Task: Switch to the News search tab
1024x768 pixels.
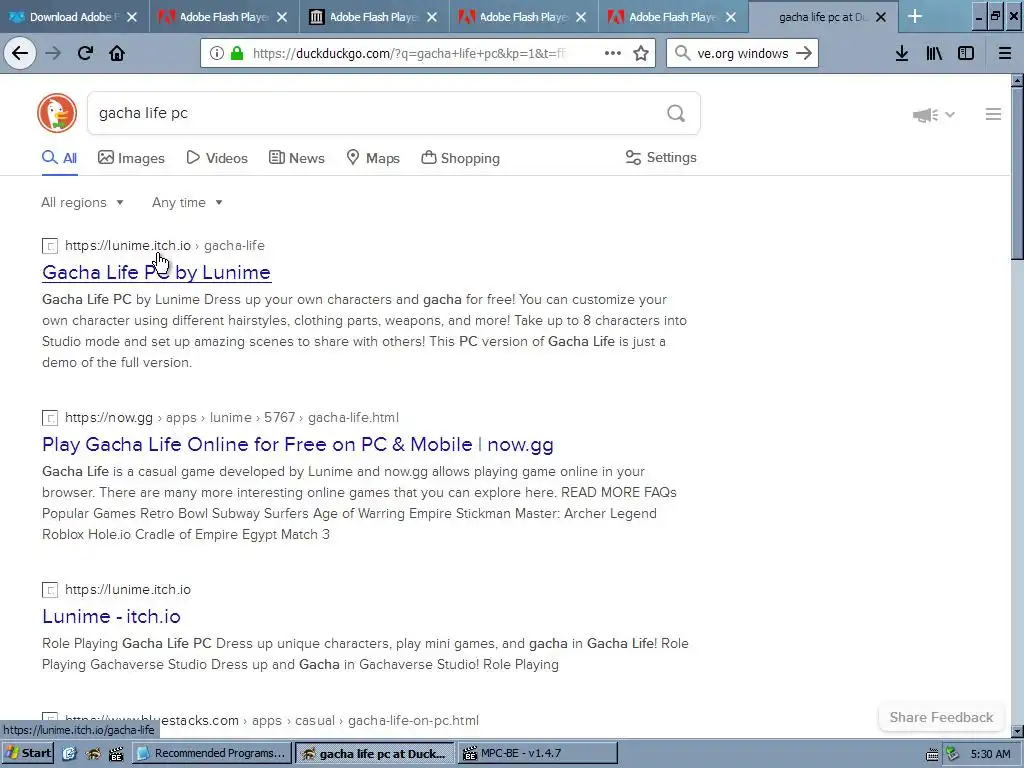Action: point(296,158)
